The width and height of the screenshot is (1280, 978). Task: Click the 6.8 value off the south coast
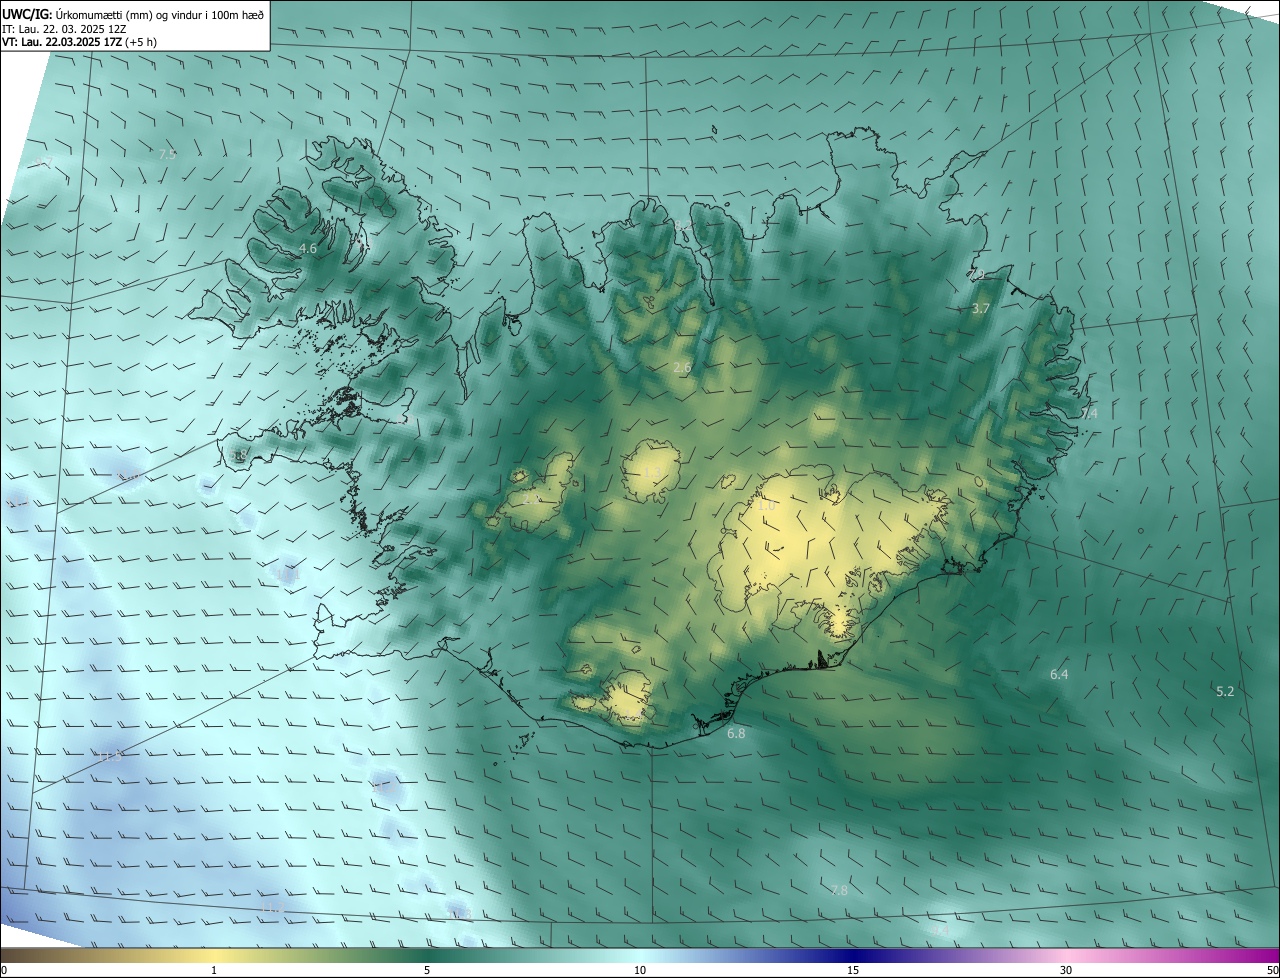736,733
